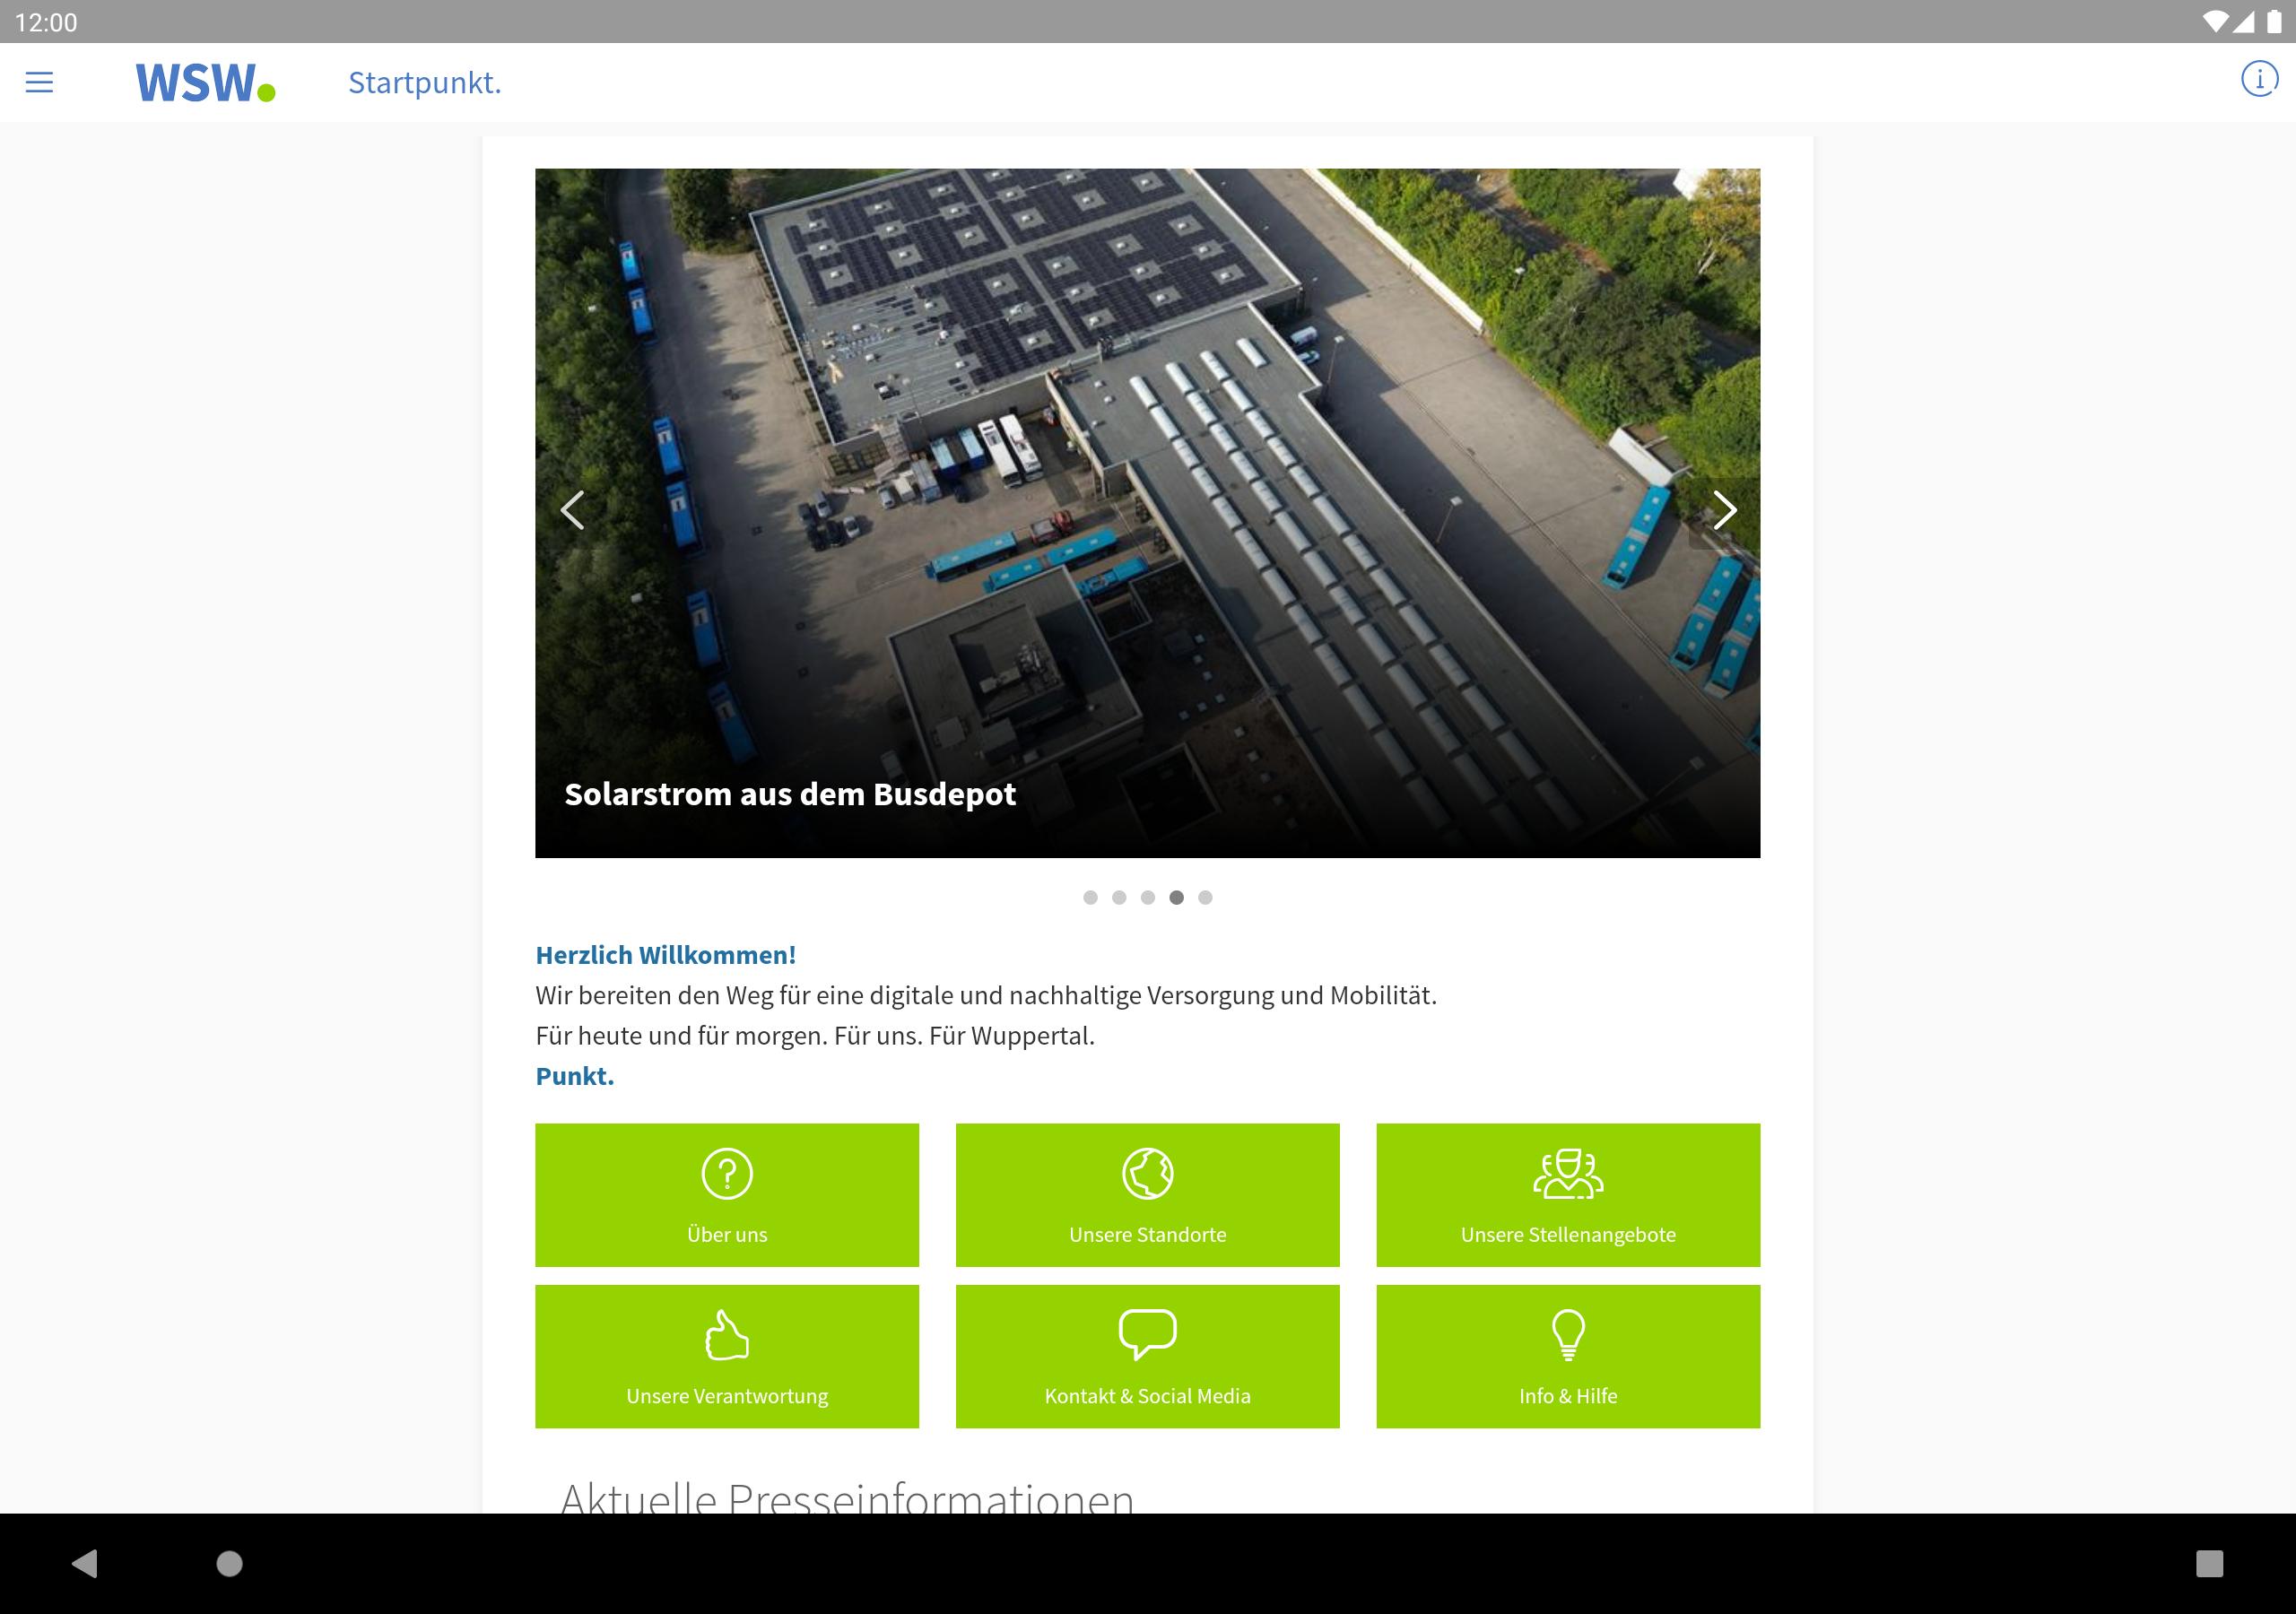
Task: Open Kontakt & Social Media tile
Action: [1147, 1357]
